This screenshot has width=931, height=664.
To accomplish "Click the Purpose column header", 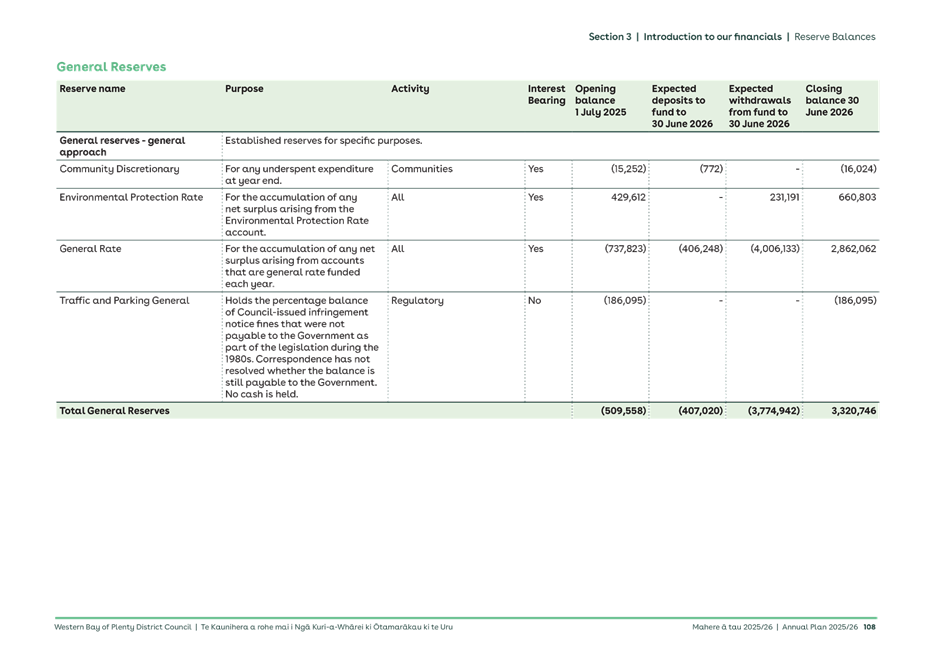I will click(x=244, y=88).
